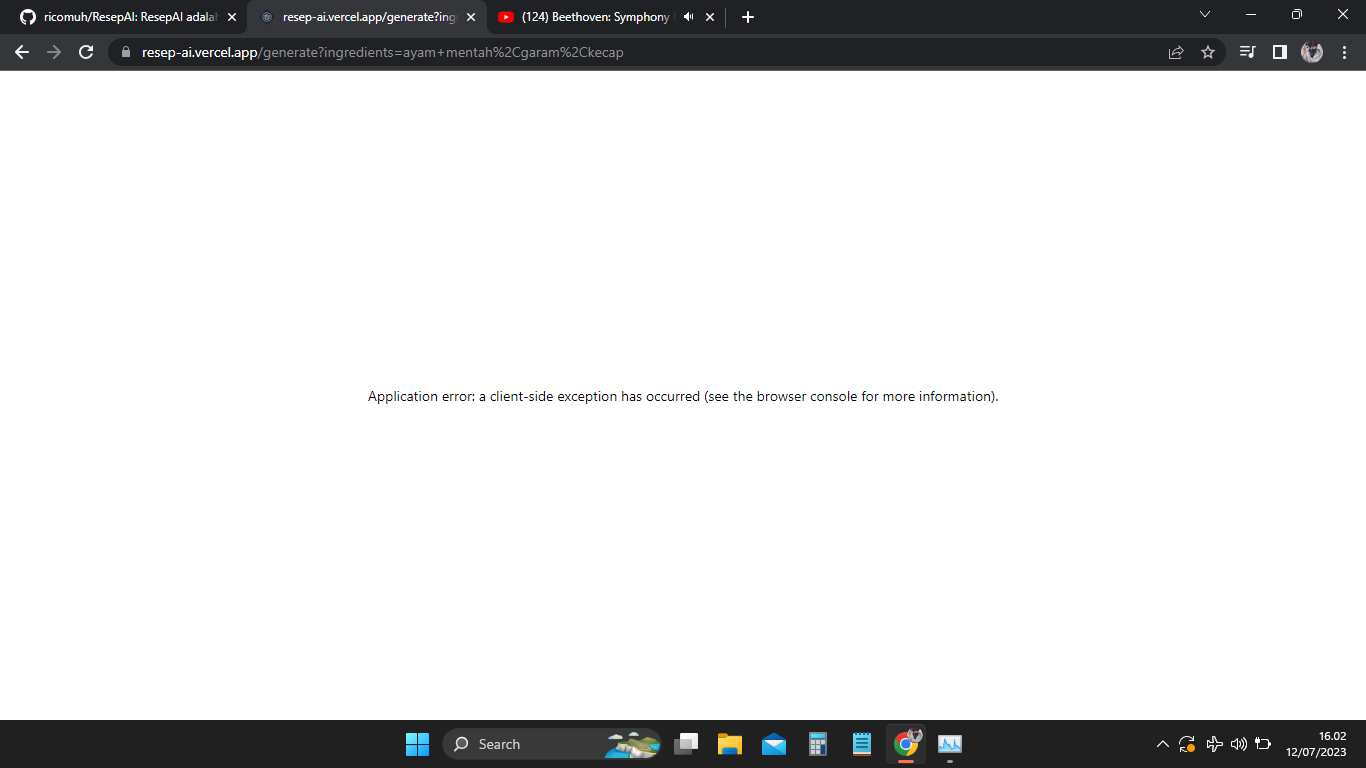Viewport: 1366px width, 768px height.
Task: Open the Chrome profile avatar
Action: click(1312, 51)
